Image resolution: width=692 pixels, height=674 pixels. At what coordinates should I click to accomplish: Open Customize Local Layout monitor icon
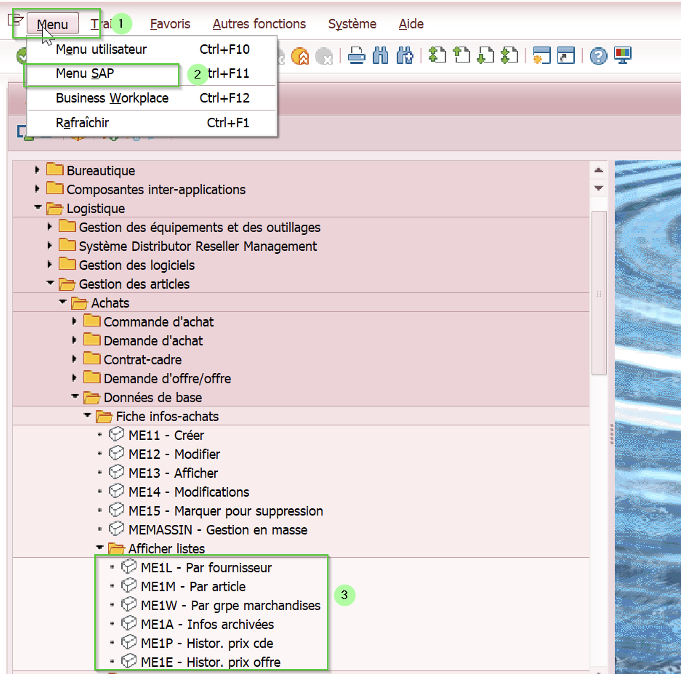coord(623,56)
